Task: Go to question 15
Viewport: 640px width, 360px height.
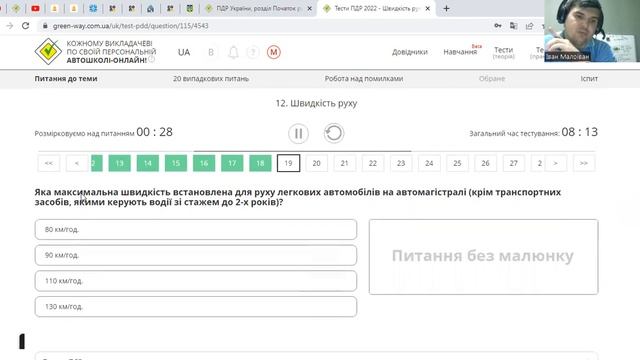Action: coord(176,163)
